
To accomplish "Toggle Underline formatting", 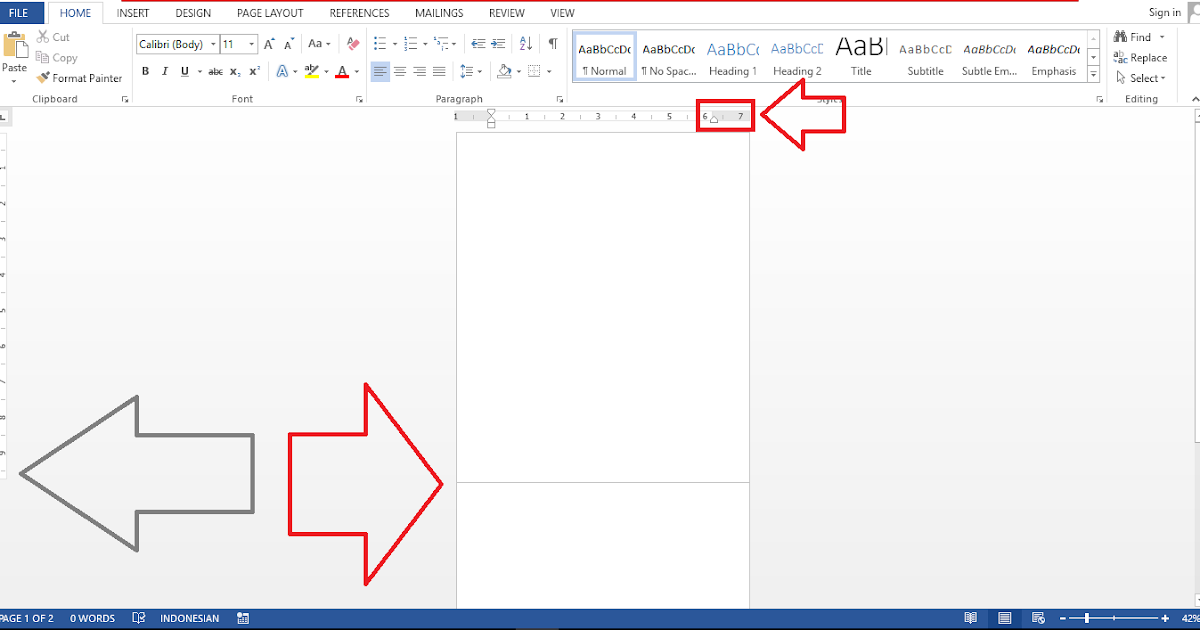I will (x=184, y=71).
